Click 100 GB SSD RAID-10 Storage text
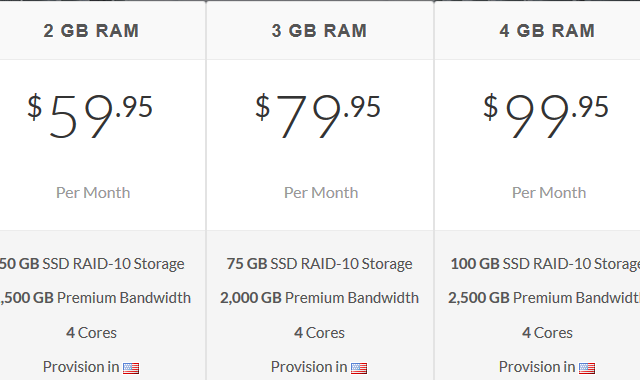 click(x=545, y=264)
